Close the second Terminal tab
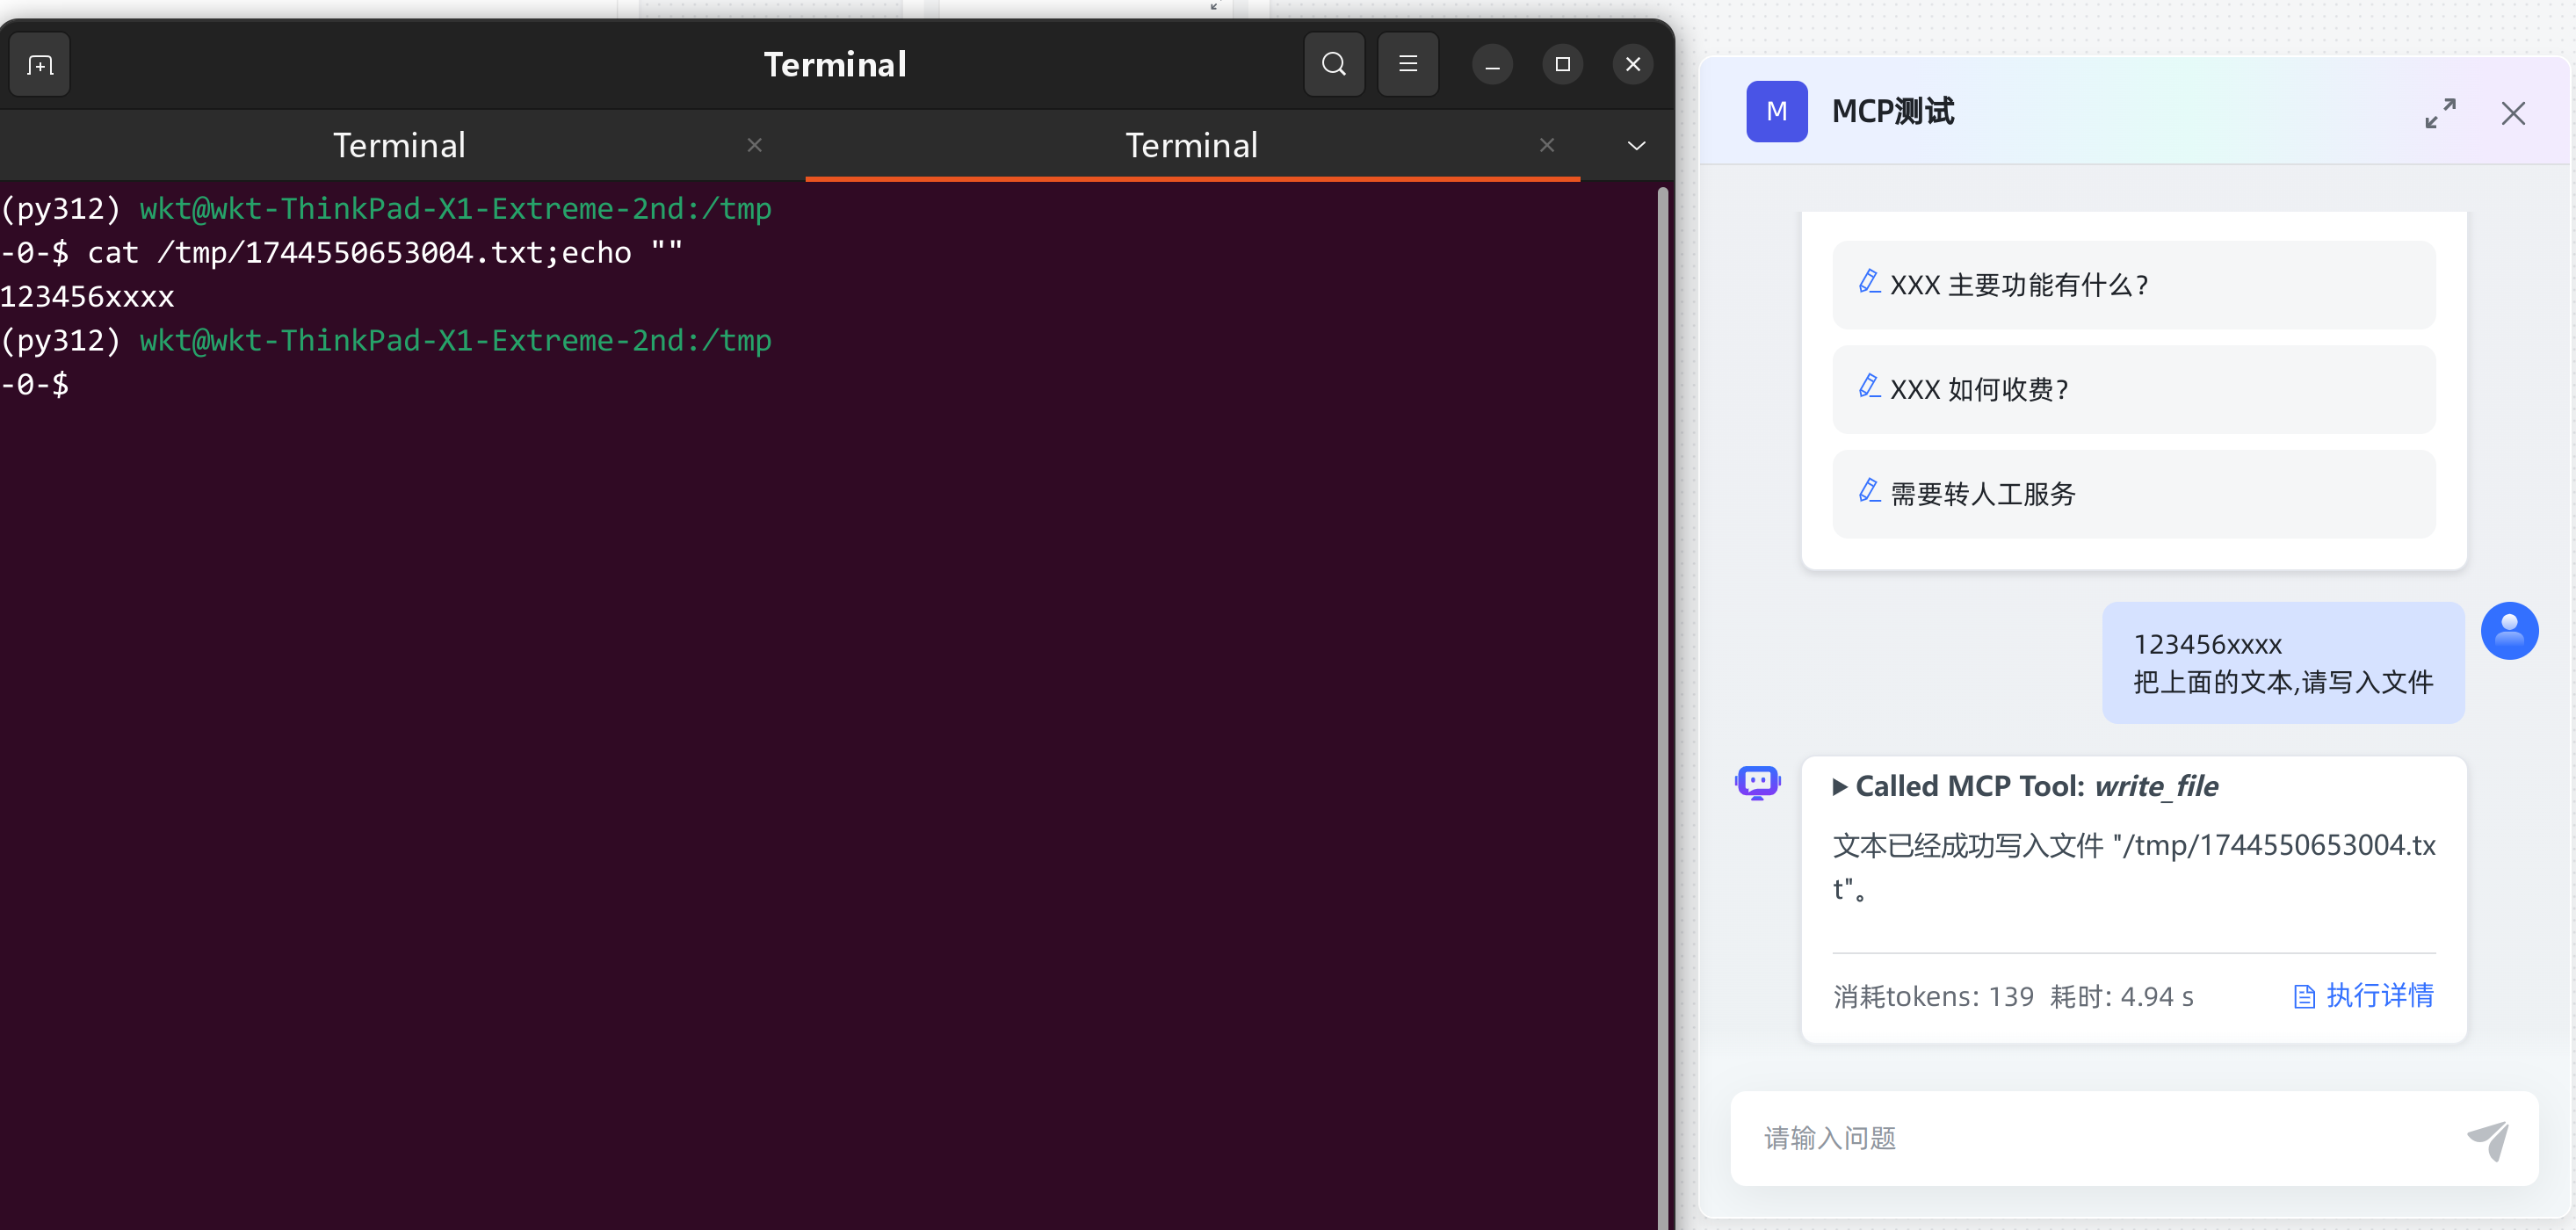This screenshot has height=1230, width=2576. pyautogui.click(x=1546, y=146)
